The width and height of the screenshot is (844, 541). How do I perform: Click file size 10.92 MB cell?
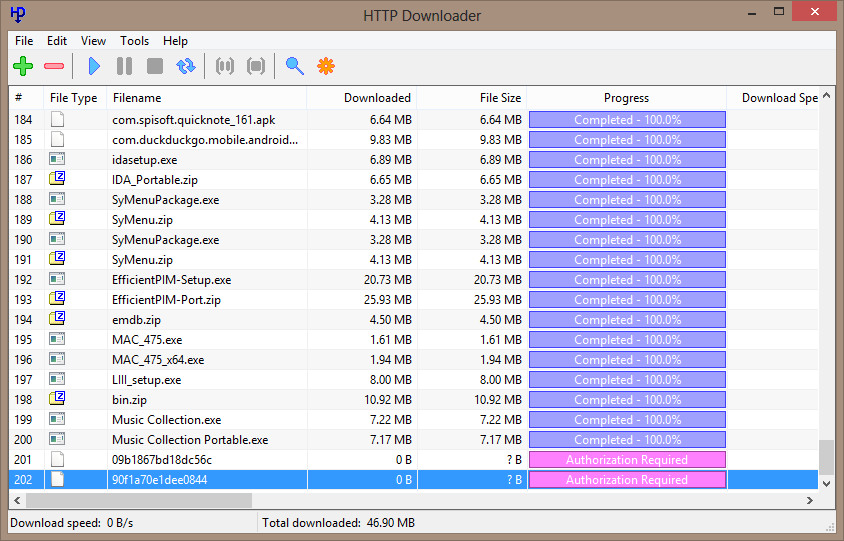point(497,400)
